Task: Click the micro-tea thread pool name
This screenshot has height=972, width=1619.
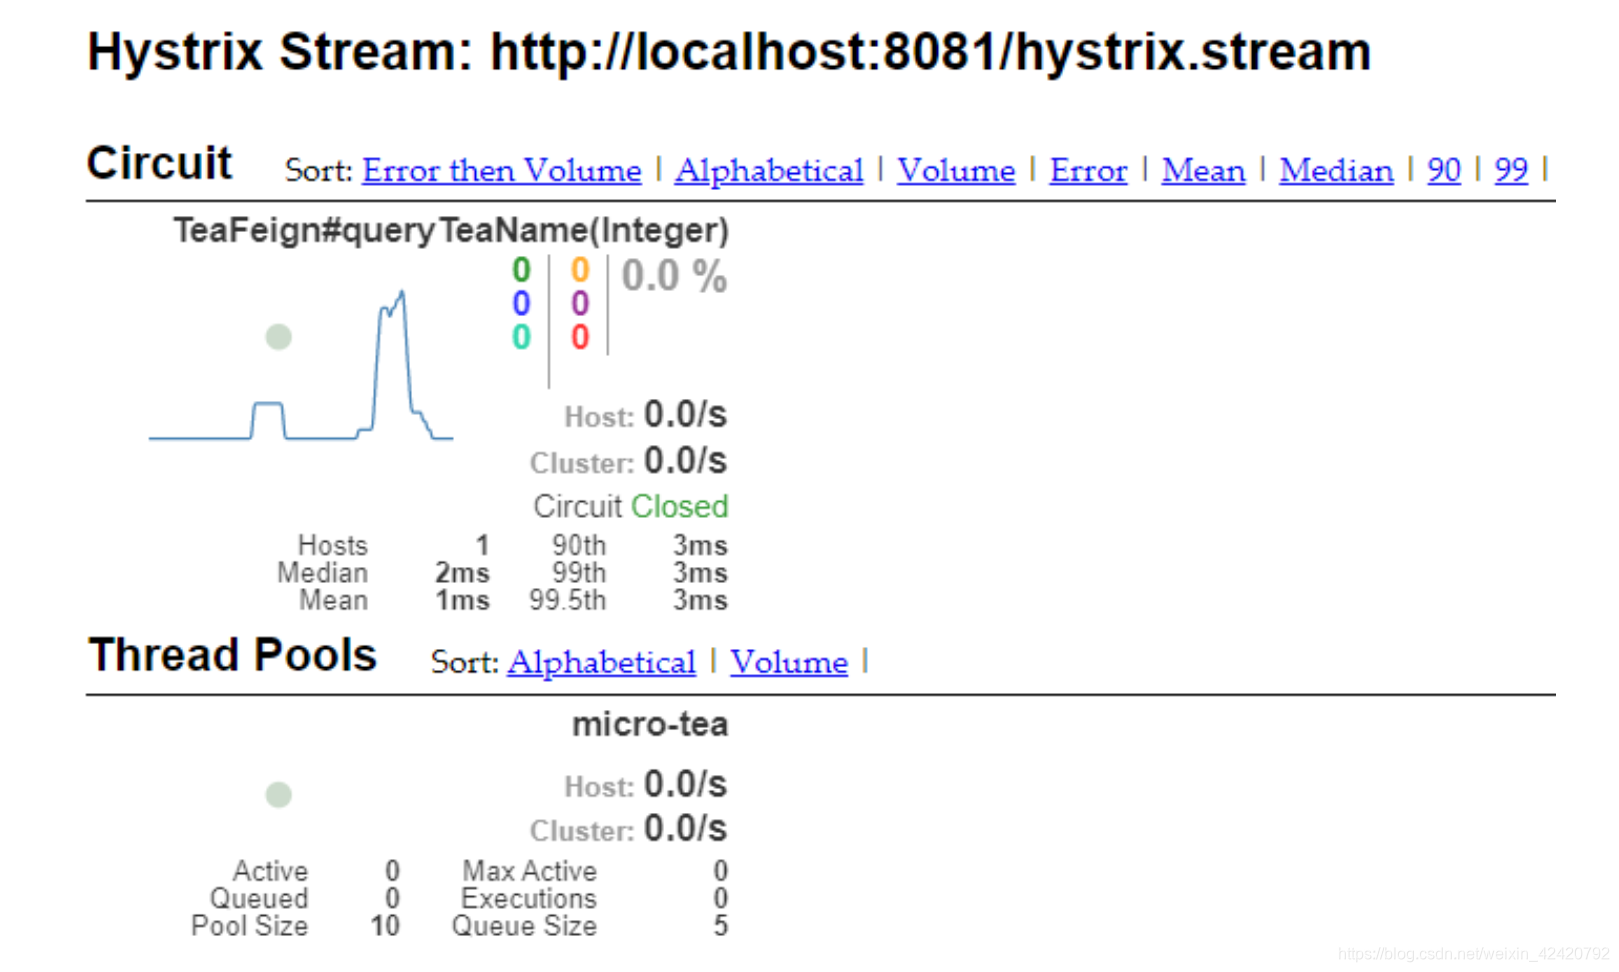Action: pos(650,724)
